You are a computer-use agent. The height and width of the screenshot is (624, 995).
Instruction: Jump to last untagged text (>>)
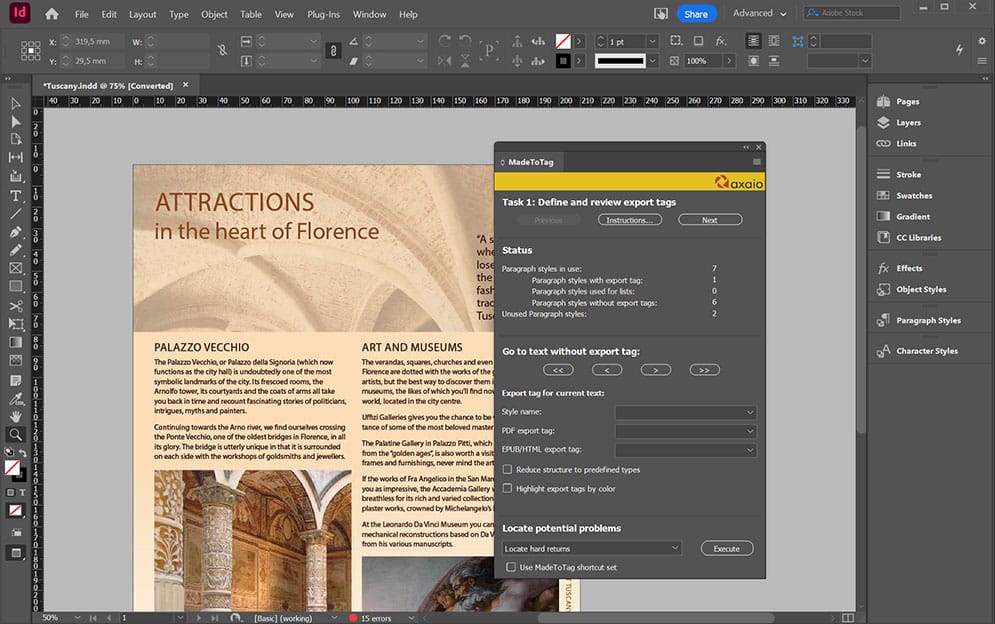704,370
